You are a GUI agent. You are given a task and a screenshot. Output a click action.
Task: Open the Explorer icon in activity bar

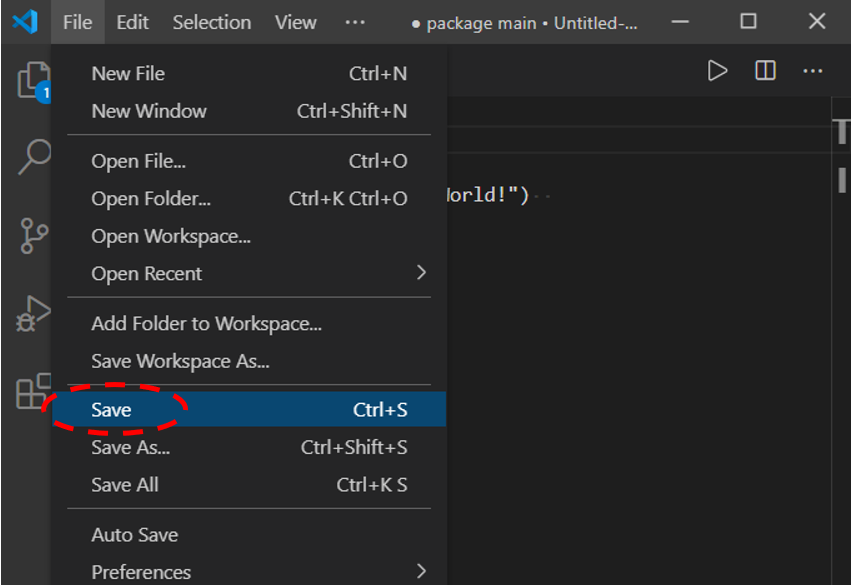34,80
